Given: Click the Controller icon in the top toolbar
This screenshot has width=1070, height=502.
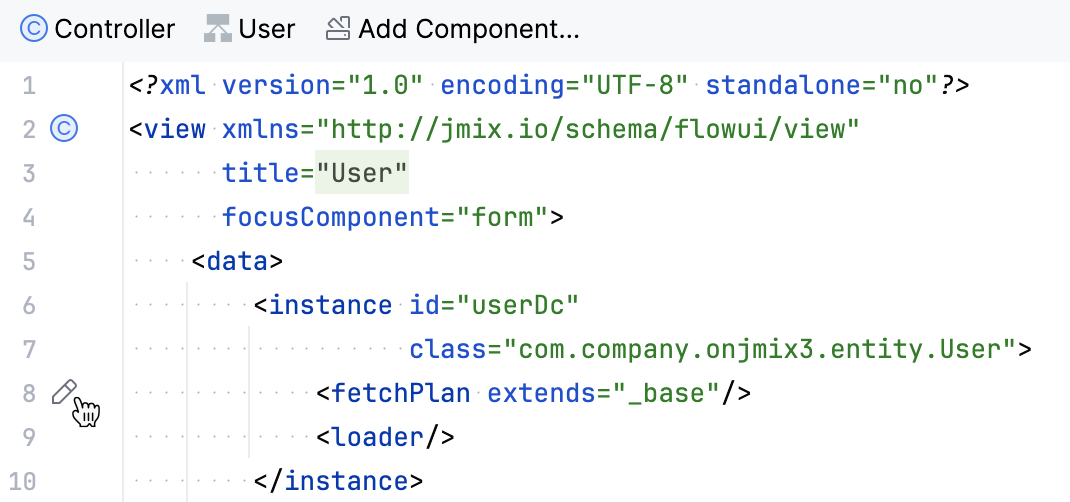Looking at the screenshot, I should [x=33, y=29].
